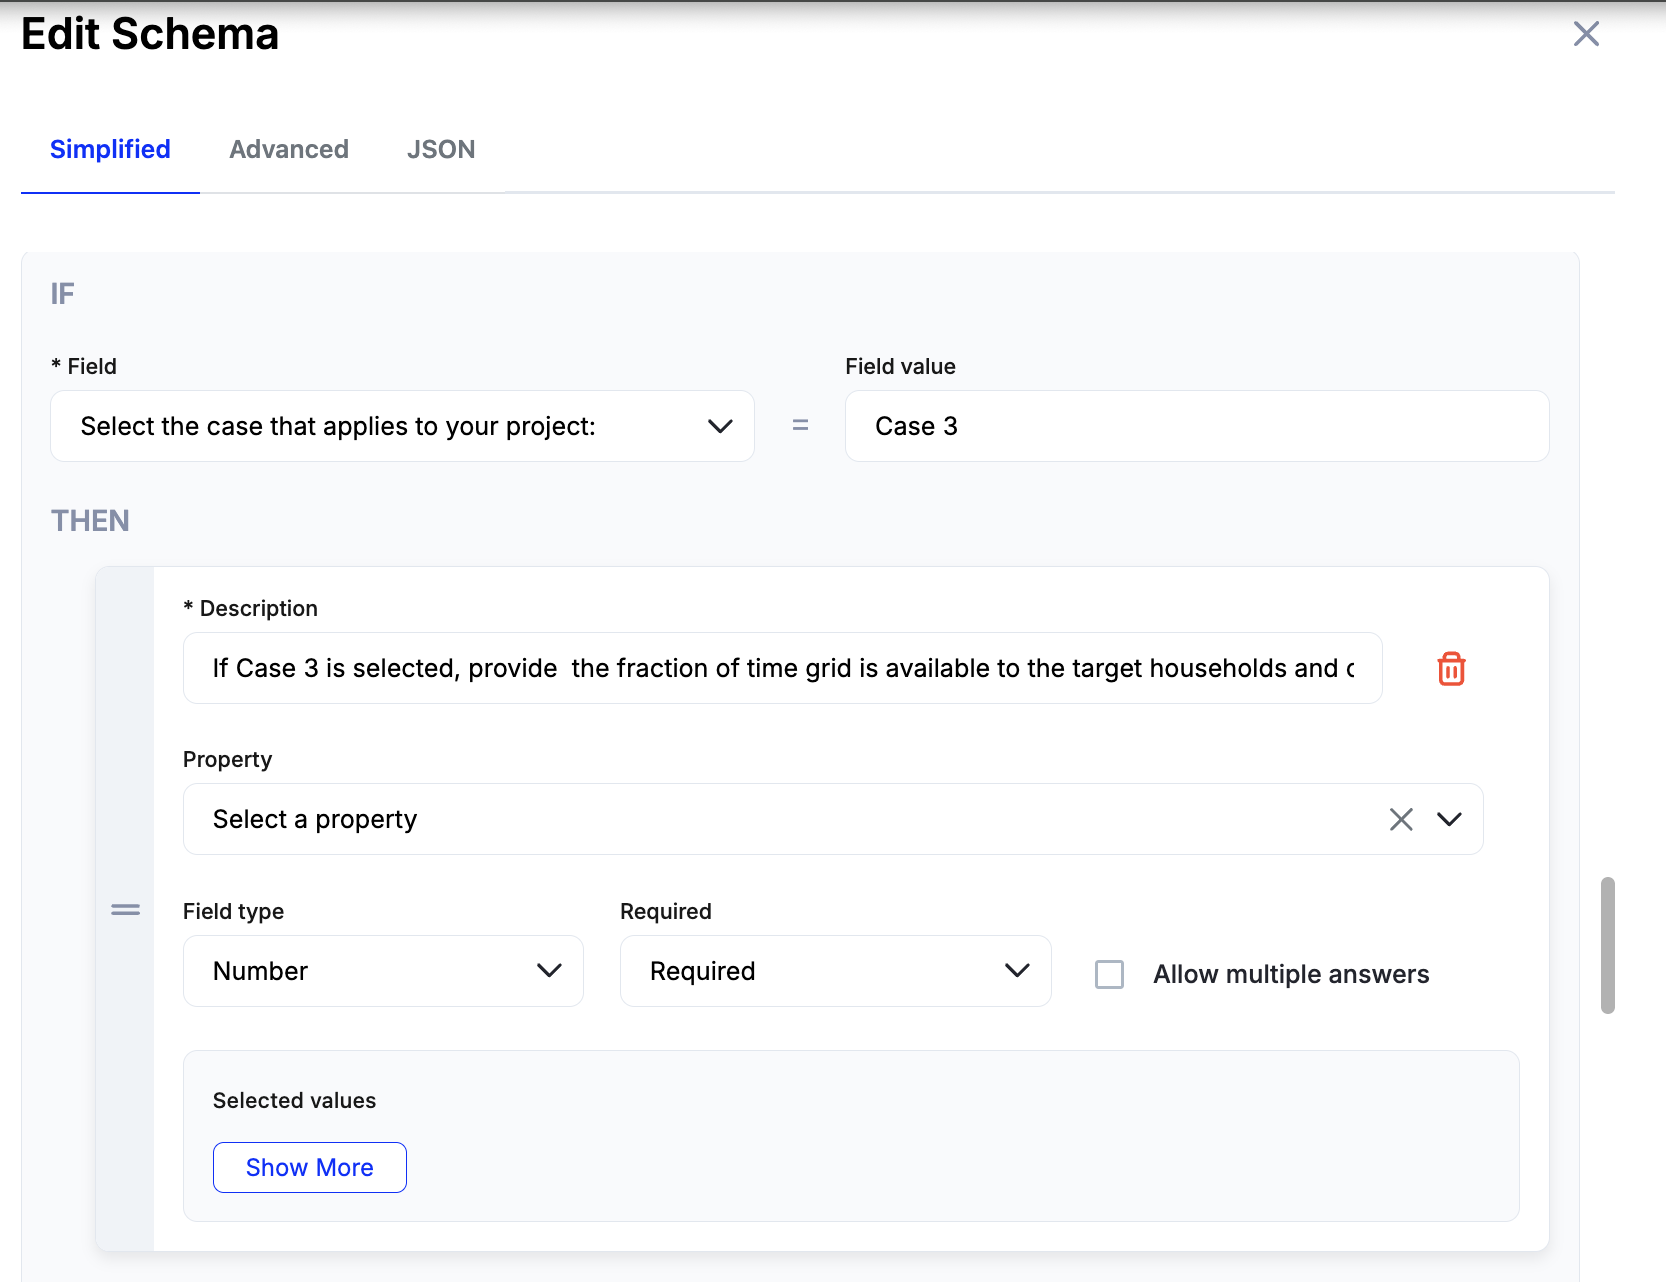This screenshot has height=1282, width=1666.
Task: Grab the drag handle of the THEN block
Action: click(125, 910)
